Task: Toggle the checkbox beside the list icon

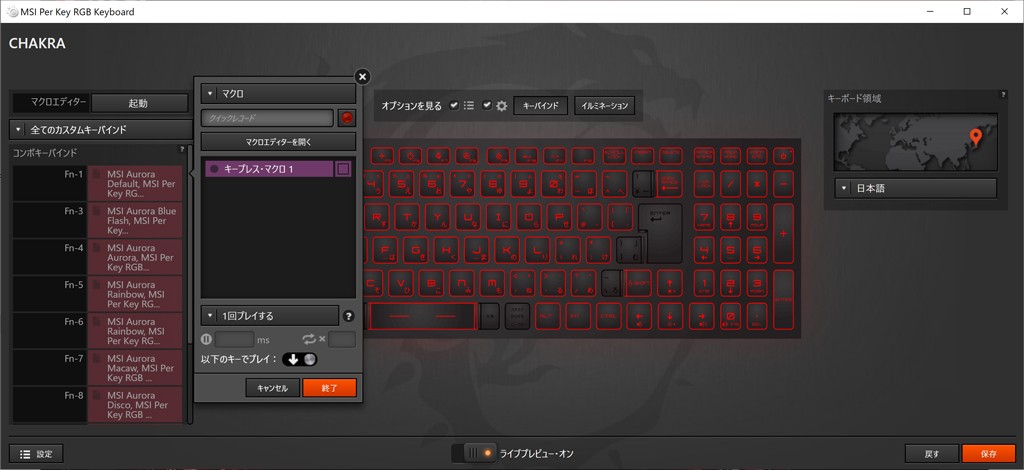Action: pos(454,106)
